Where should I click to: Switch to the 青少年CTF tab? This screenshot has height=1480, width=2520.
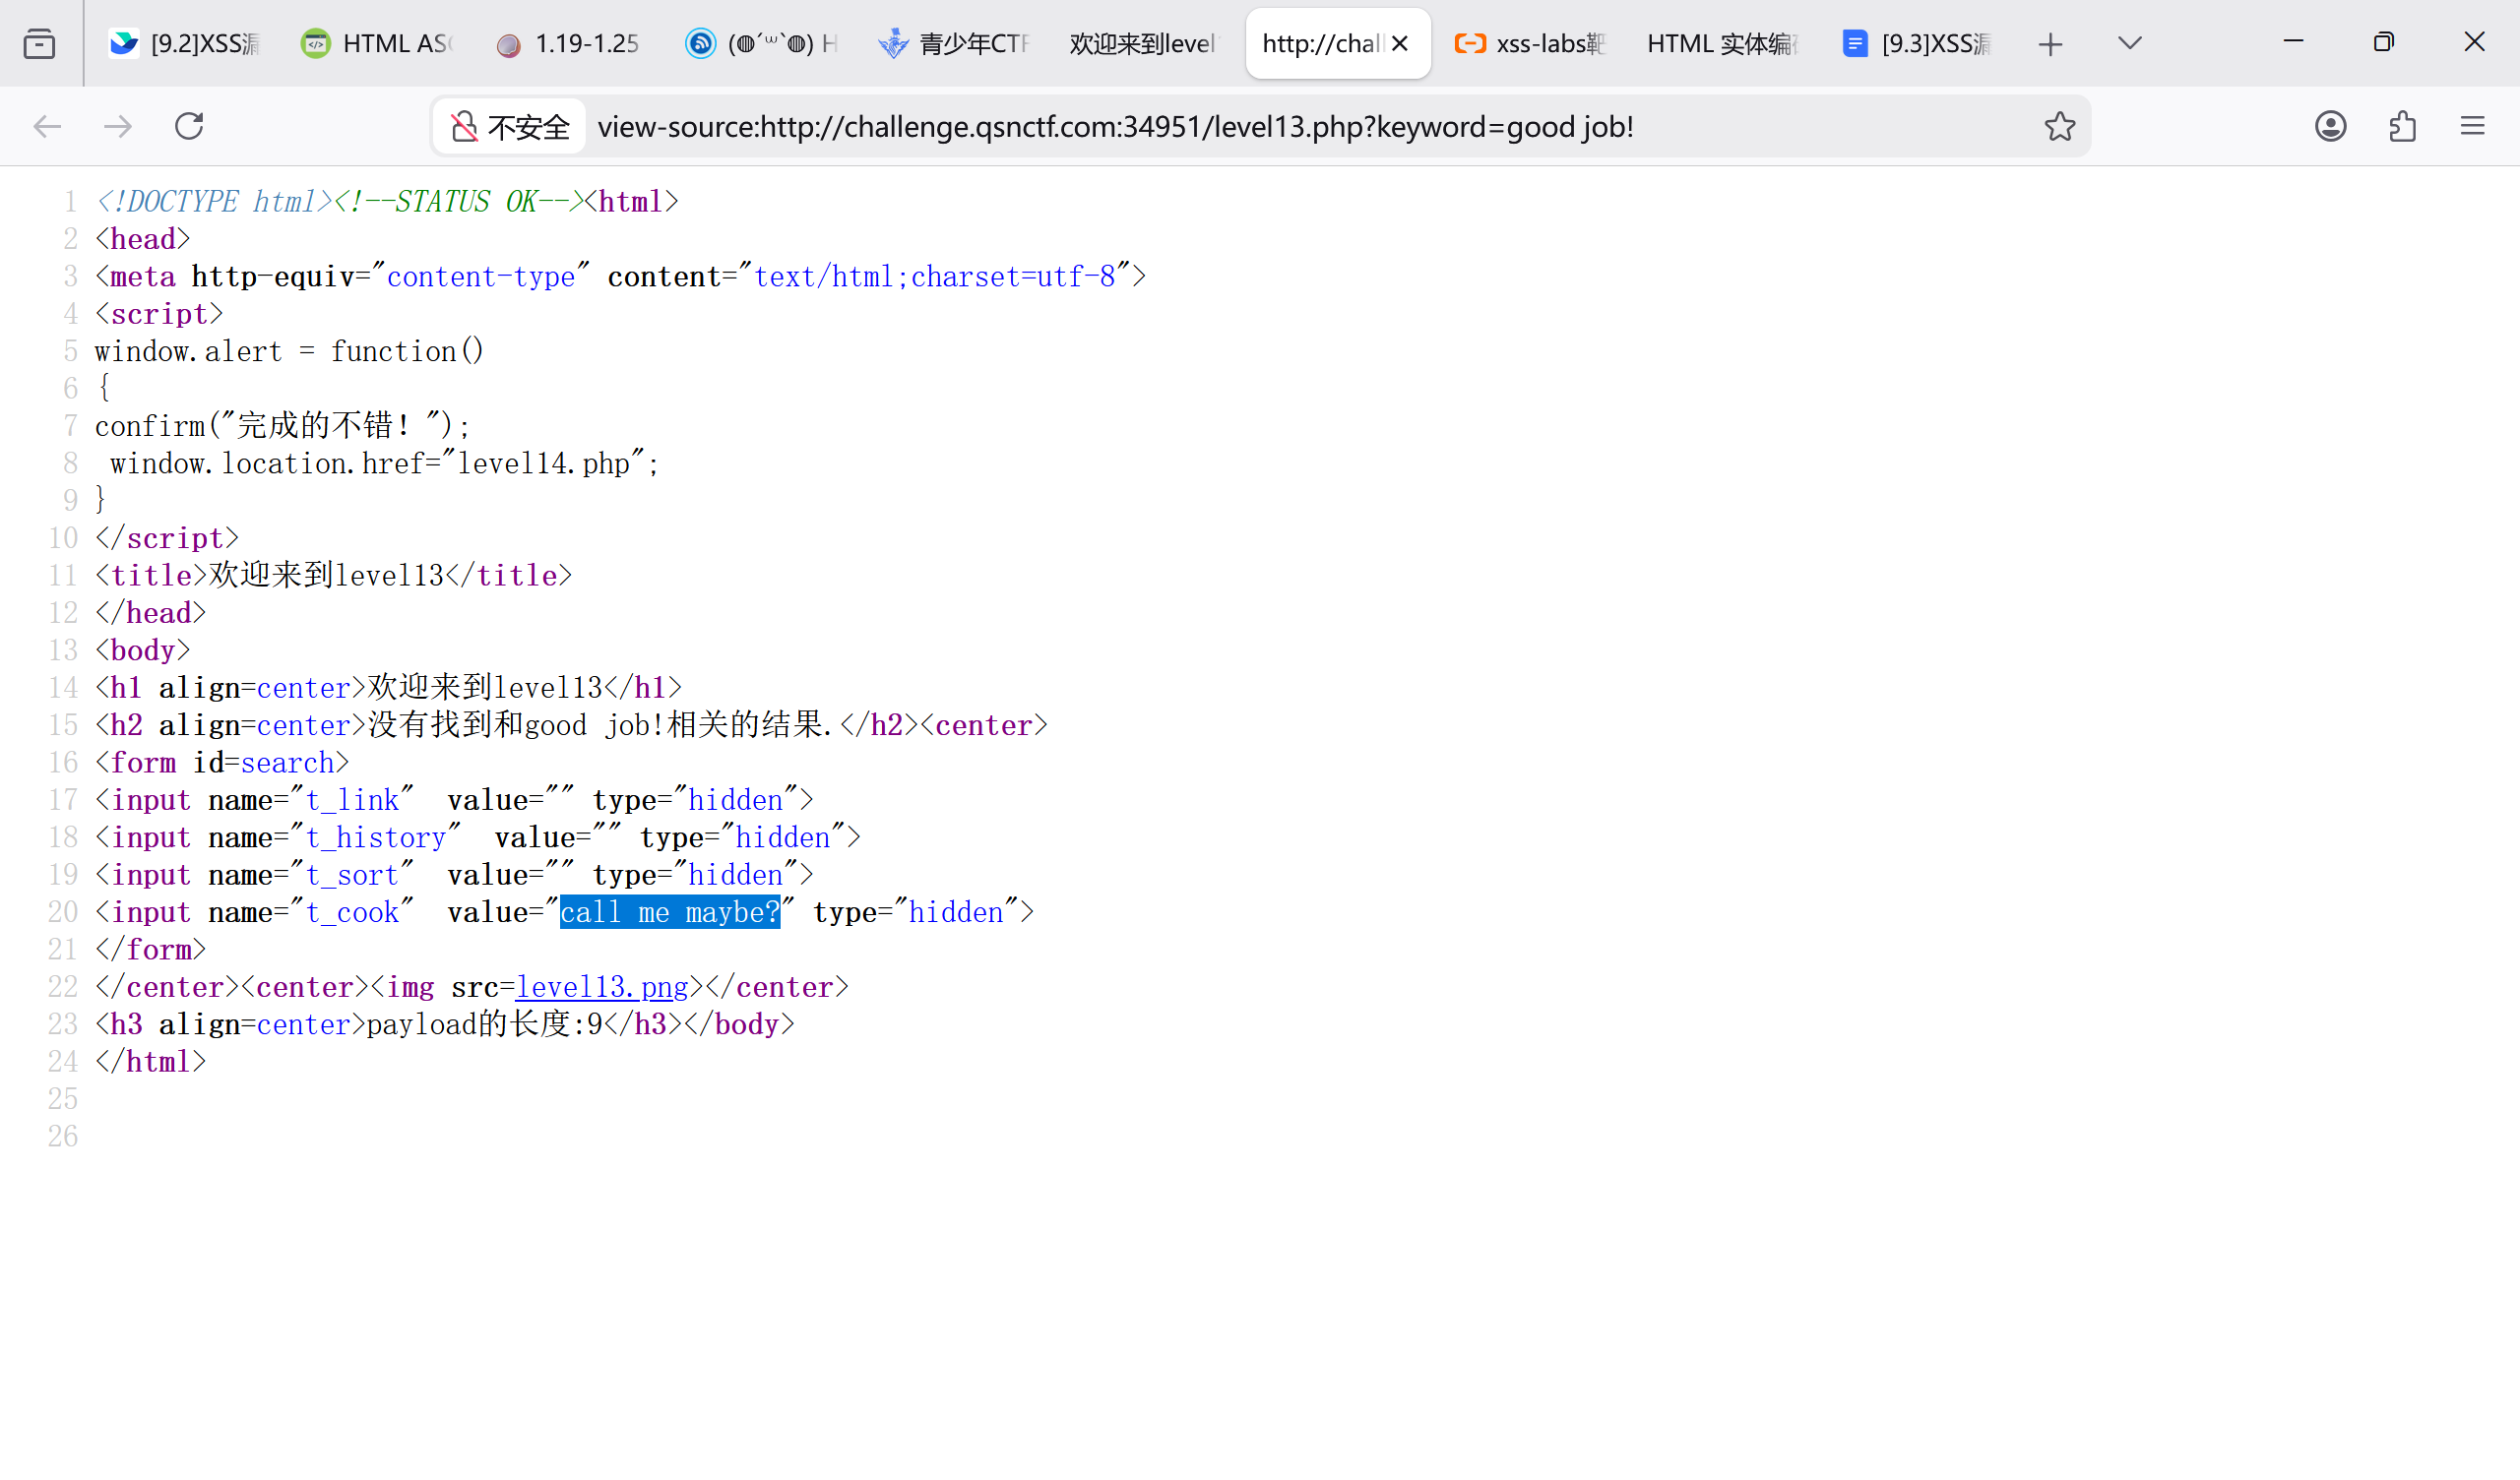tap(953, 44)
